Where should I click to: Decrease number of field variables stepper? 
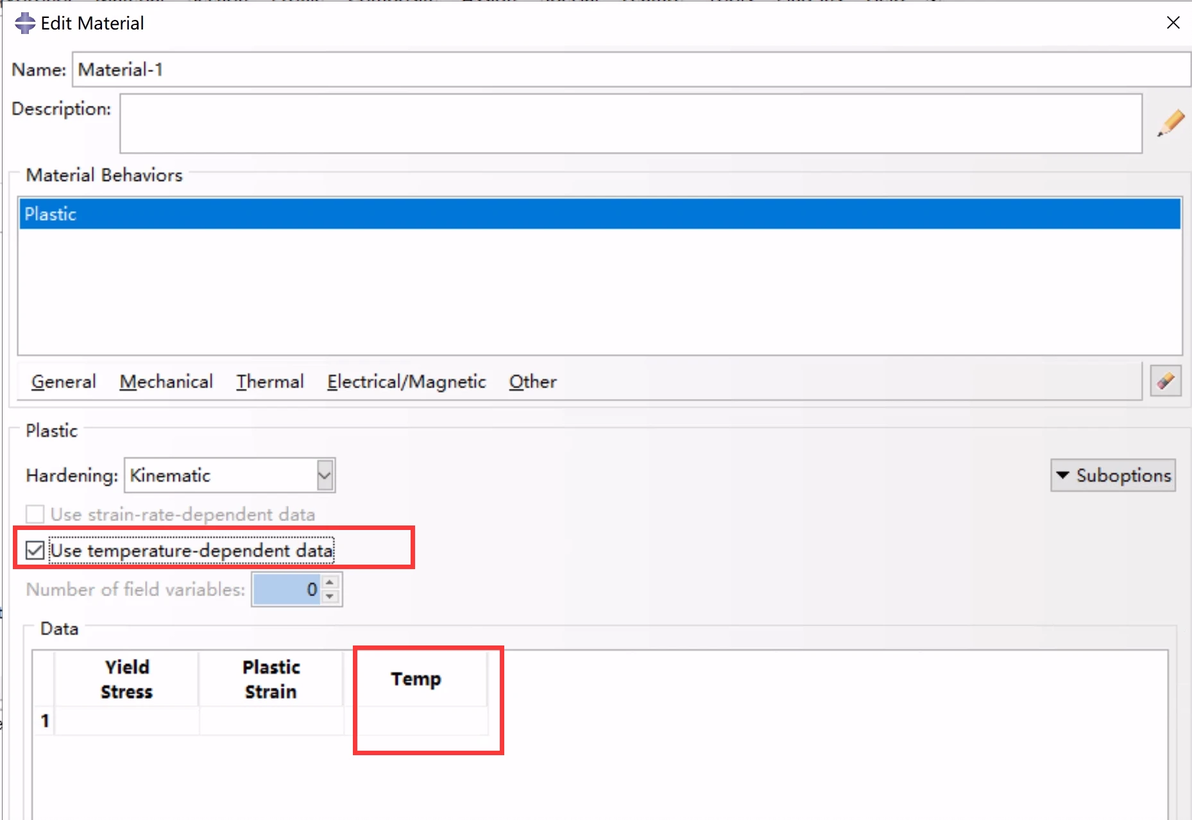(330, 597)
